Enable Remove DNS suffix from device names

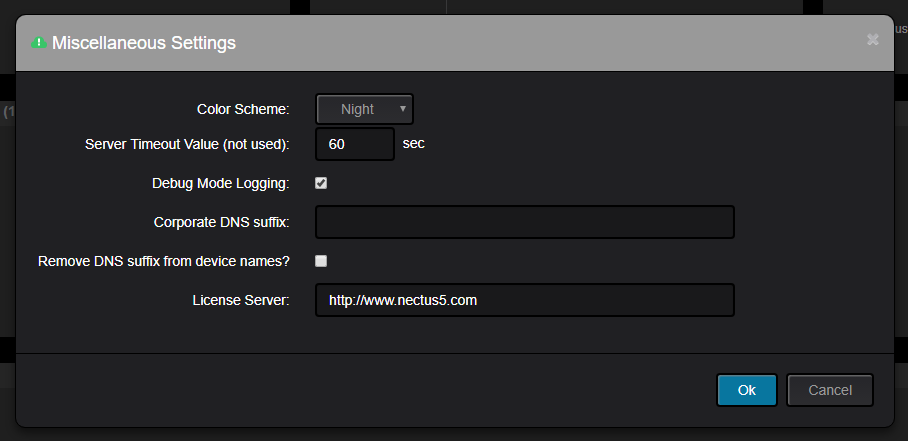coord(321,261)
